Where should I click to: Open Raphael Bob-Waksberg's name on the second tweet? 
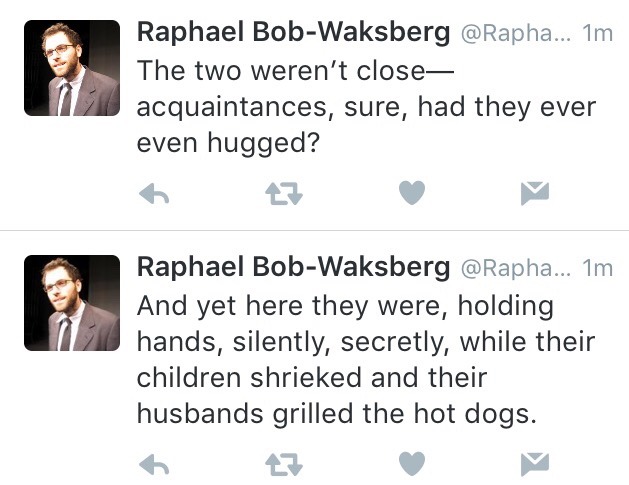[x=292, y=267]
